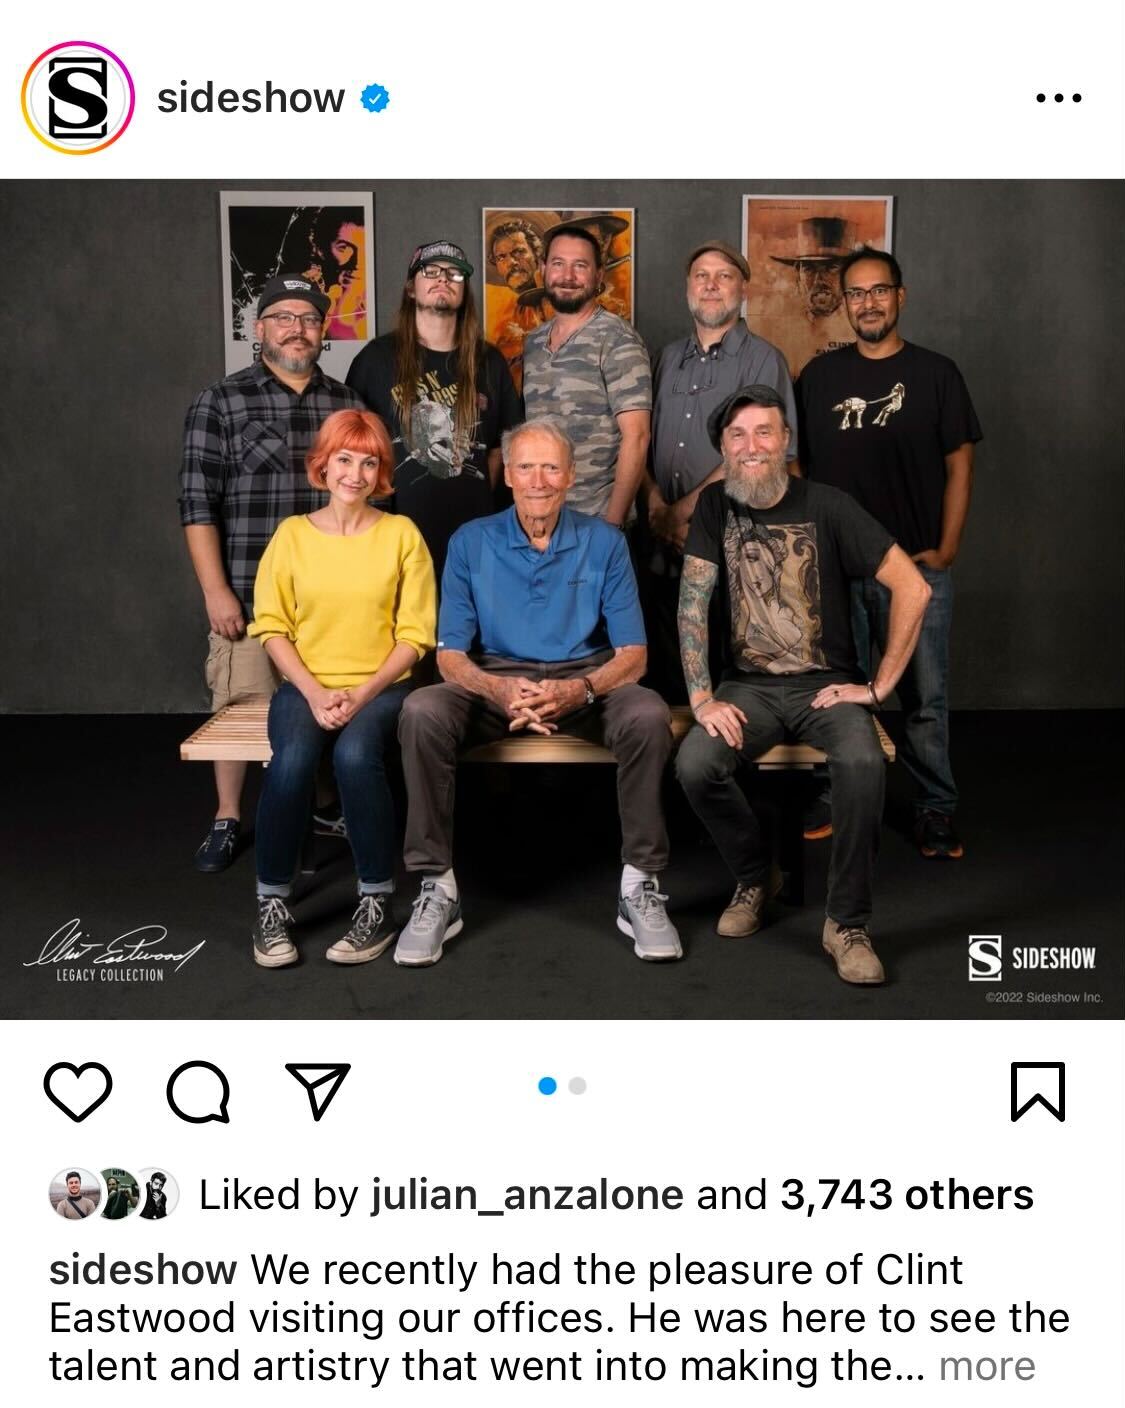Tap the group photo image
The height and width of the screenshot is (1408, 1125).
pyautogui.click(x=562, y=599)
